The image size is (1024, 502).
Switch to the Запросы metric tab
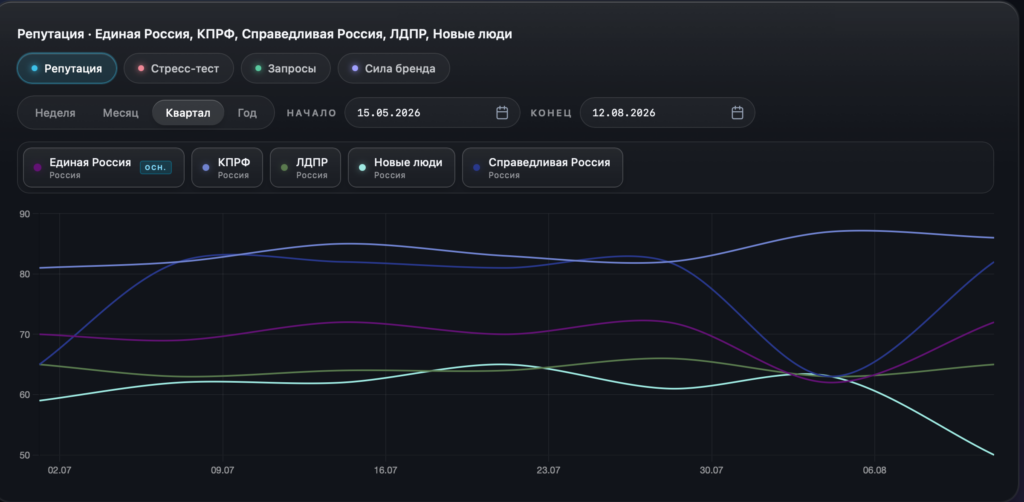tap(285, 69)
